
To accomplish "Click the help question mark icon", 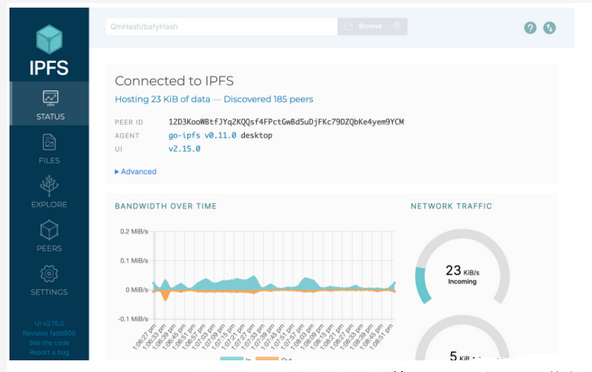I will coord(530,28).
